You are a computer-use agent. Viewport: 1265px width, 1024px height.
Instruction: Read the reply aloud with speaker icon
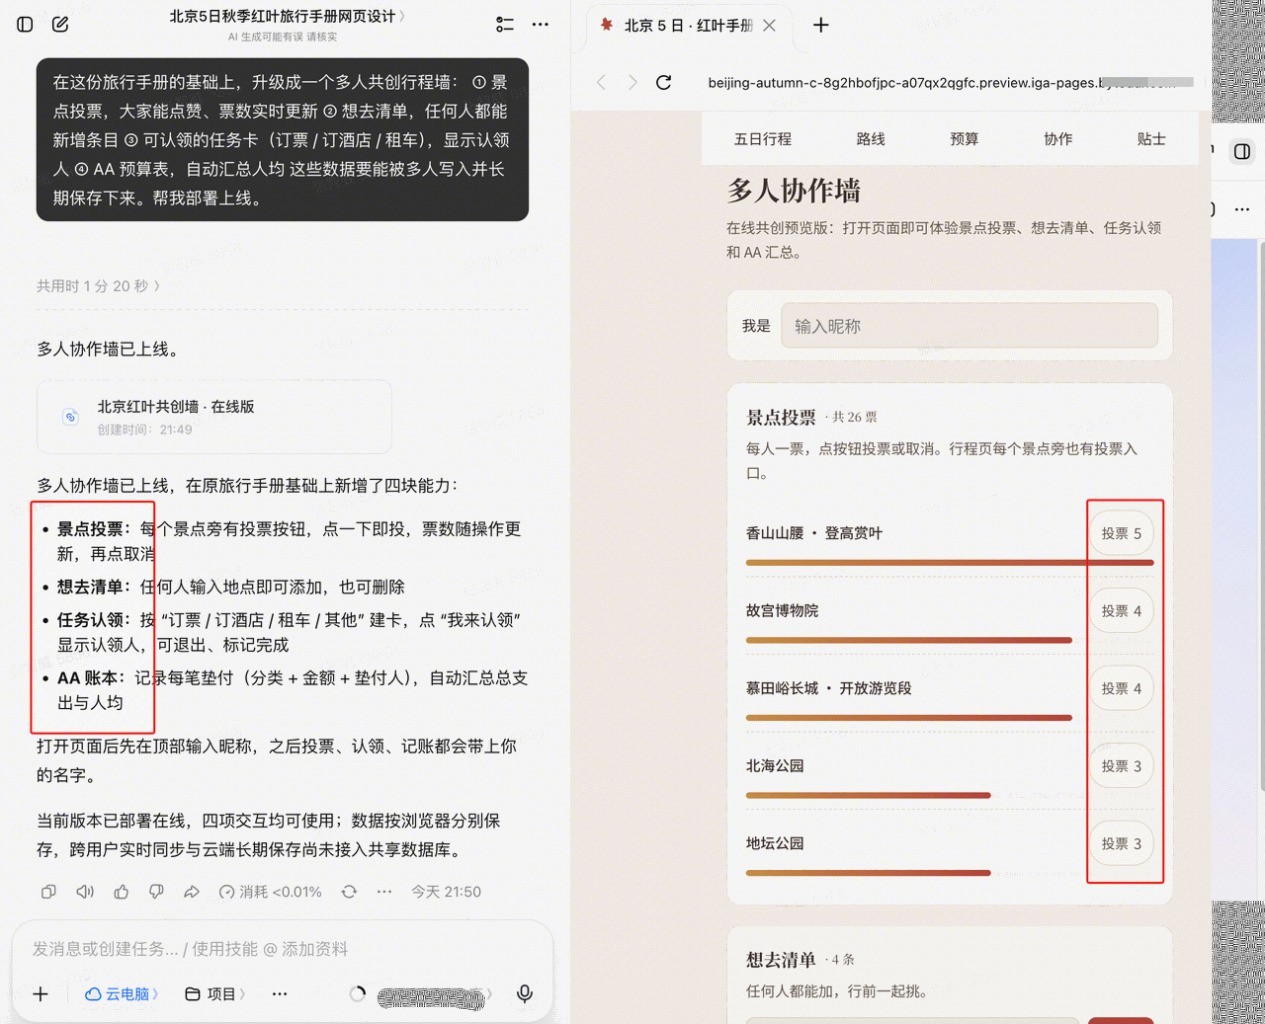tap(85, 891)
